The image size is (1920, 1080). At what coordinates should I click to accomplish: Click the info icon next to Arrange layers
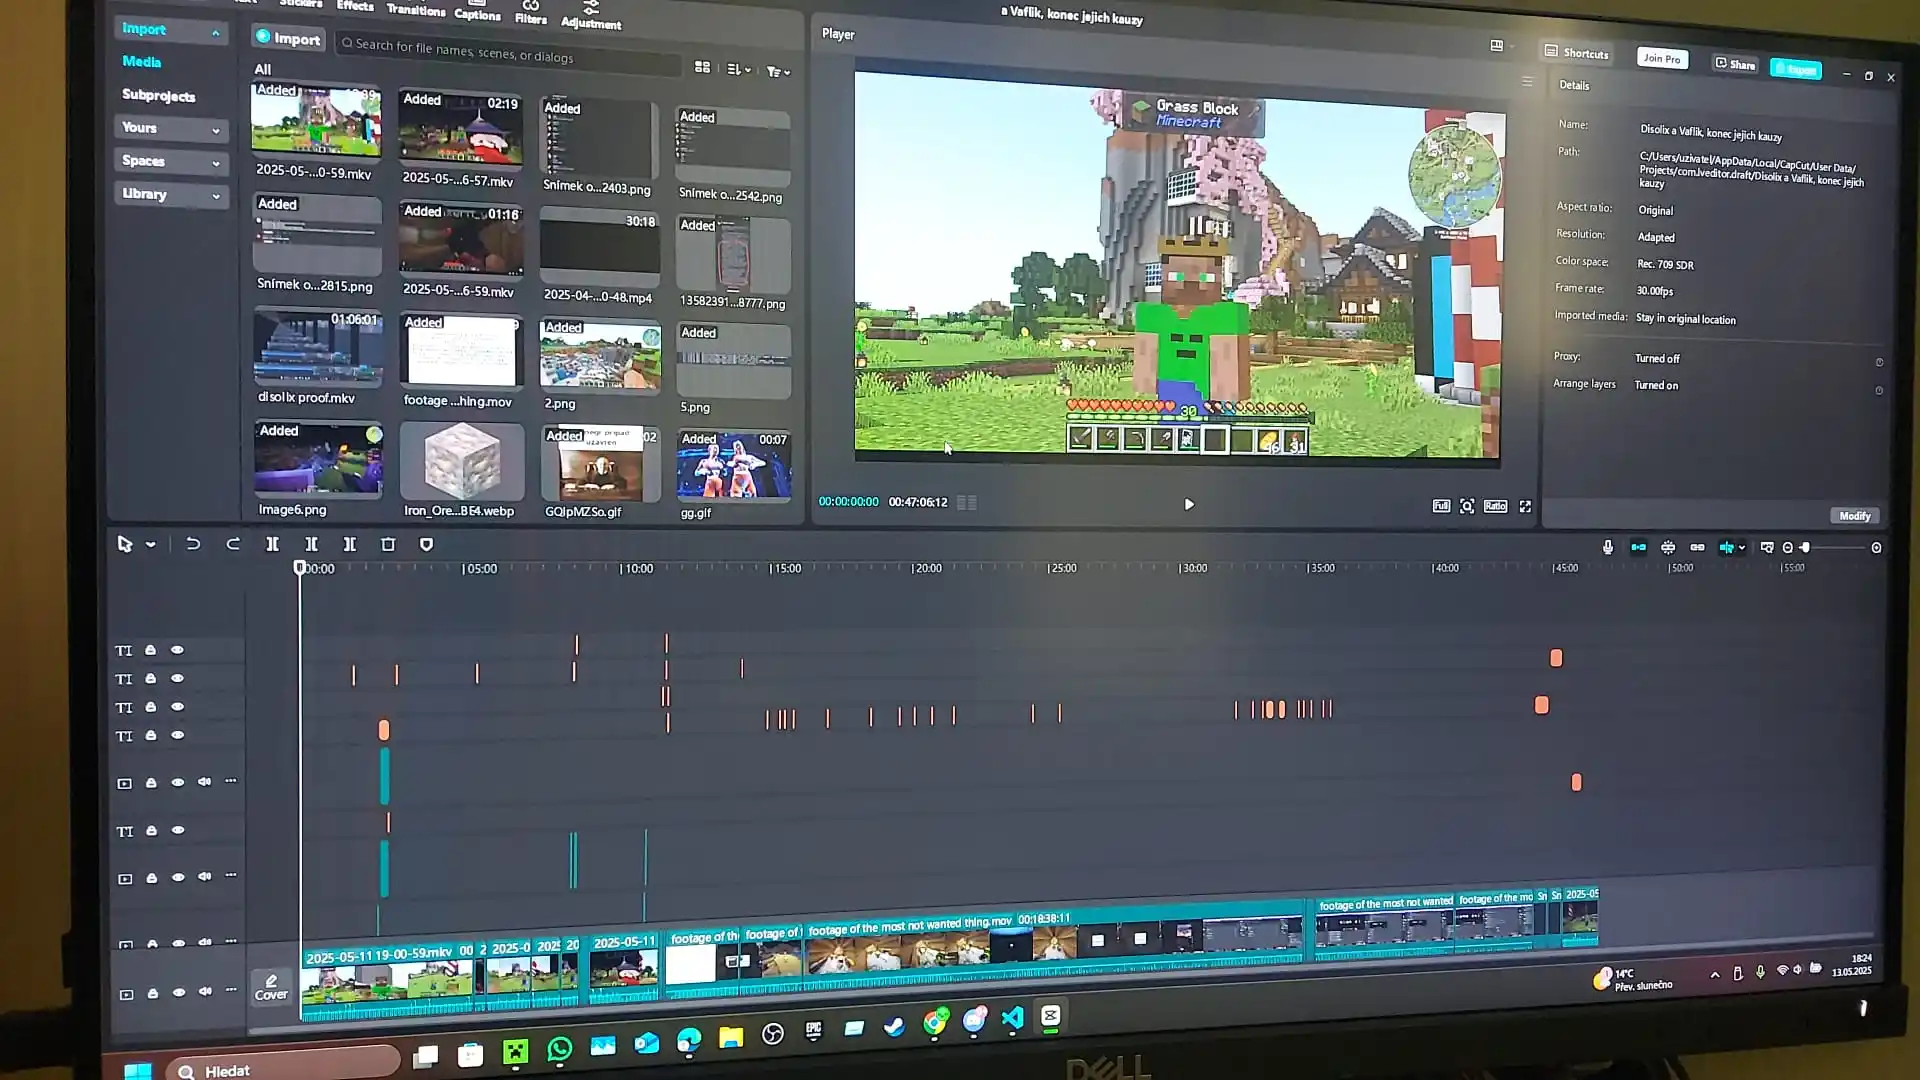(1879, 390)
